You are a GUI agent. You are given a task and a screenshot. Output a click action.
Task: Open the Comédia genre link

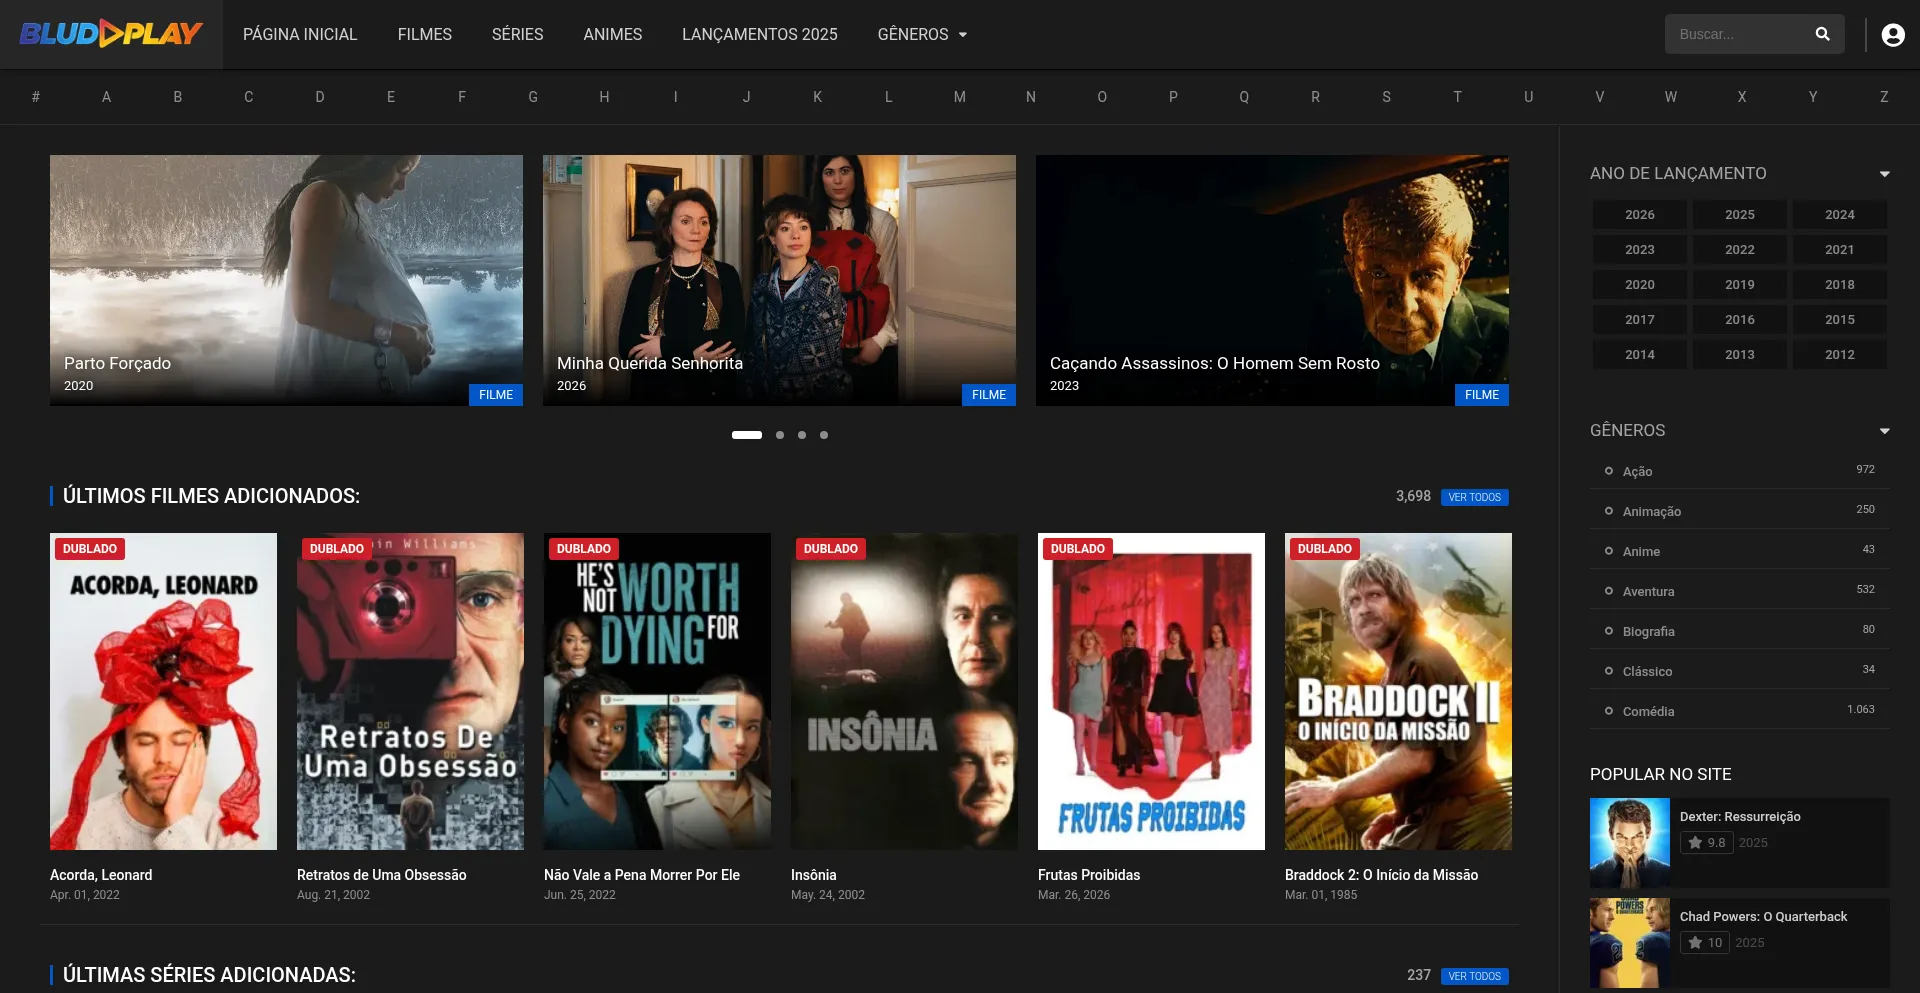[1649, 712]
